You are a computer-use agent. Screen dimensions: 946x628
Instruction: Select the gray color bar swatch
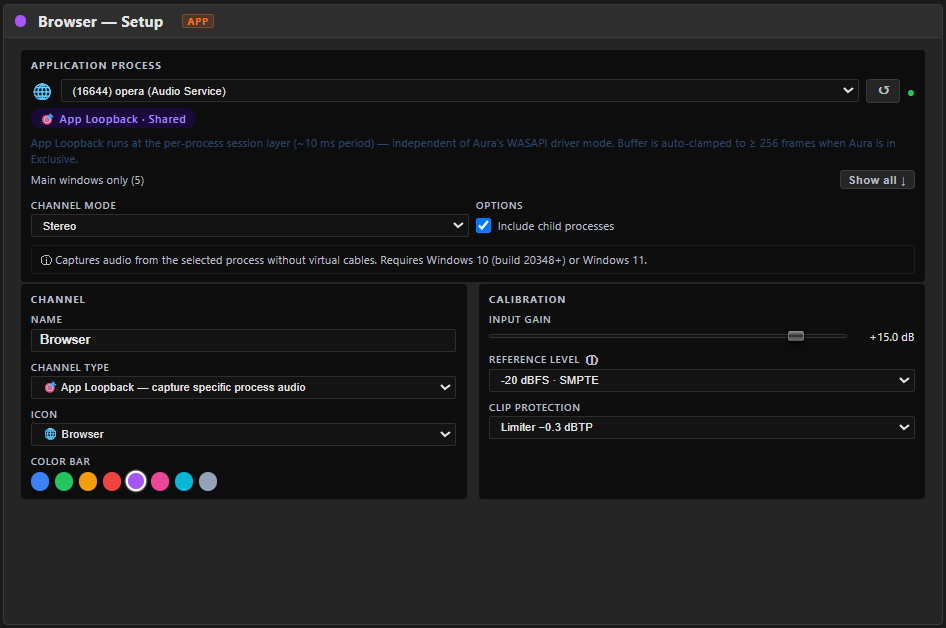[208, 481]
